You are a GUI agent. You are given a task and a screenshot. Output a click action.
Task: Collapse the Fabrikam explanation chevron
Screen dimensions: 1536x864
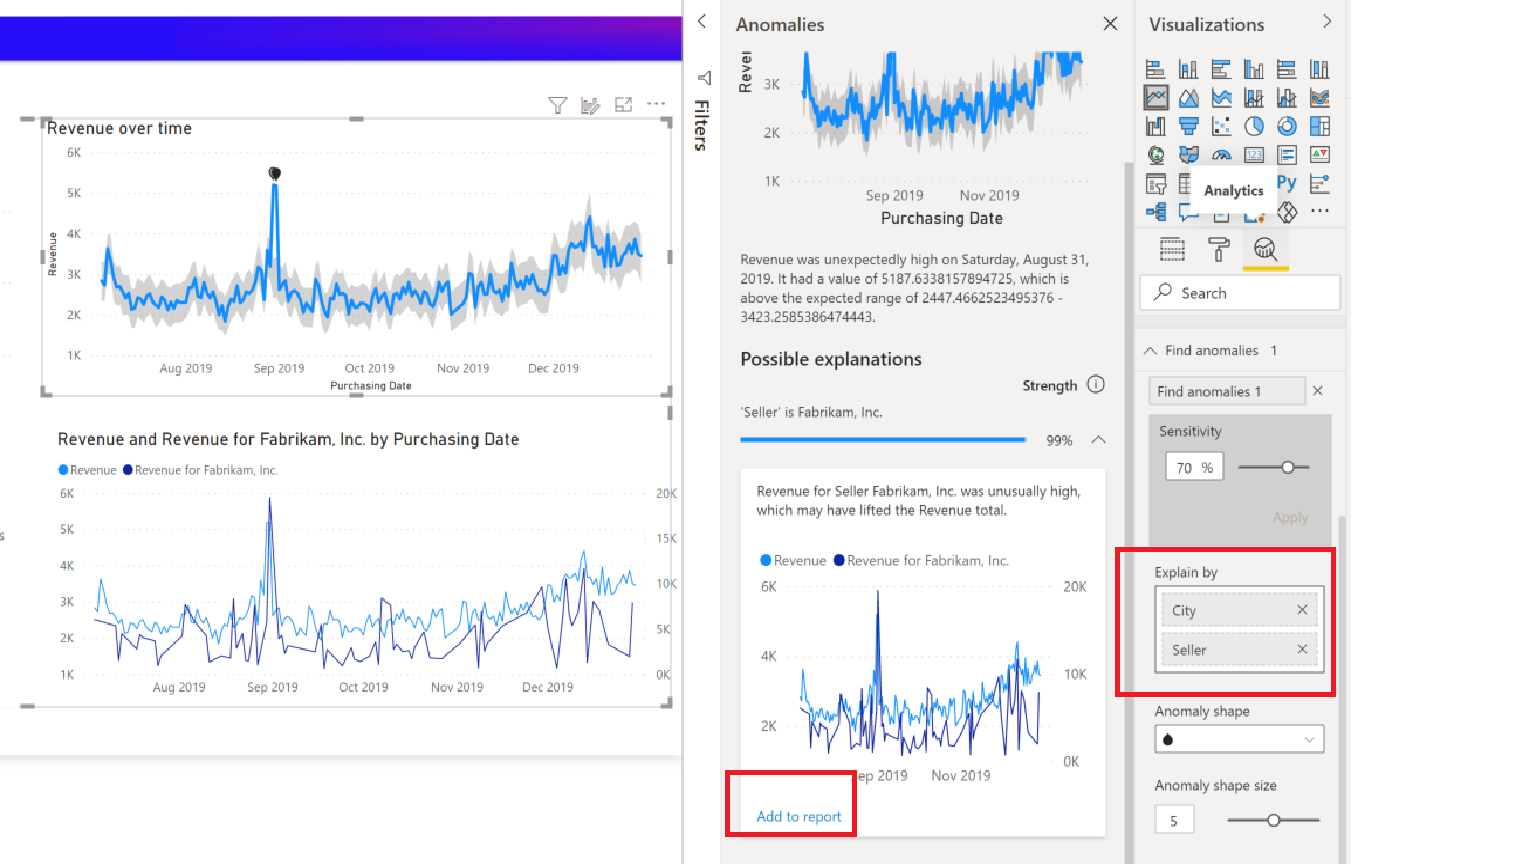pos(1099,440)
